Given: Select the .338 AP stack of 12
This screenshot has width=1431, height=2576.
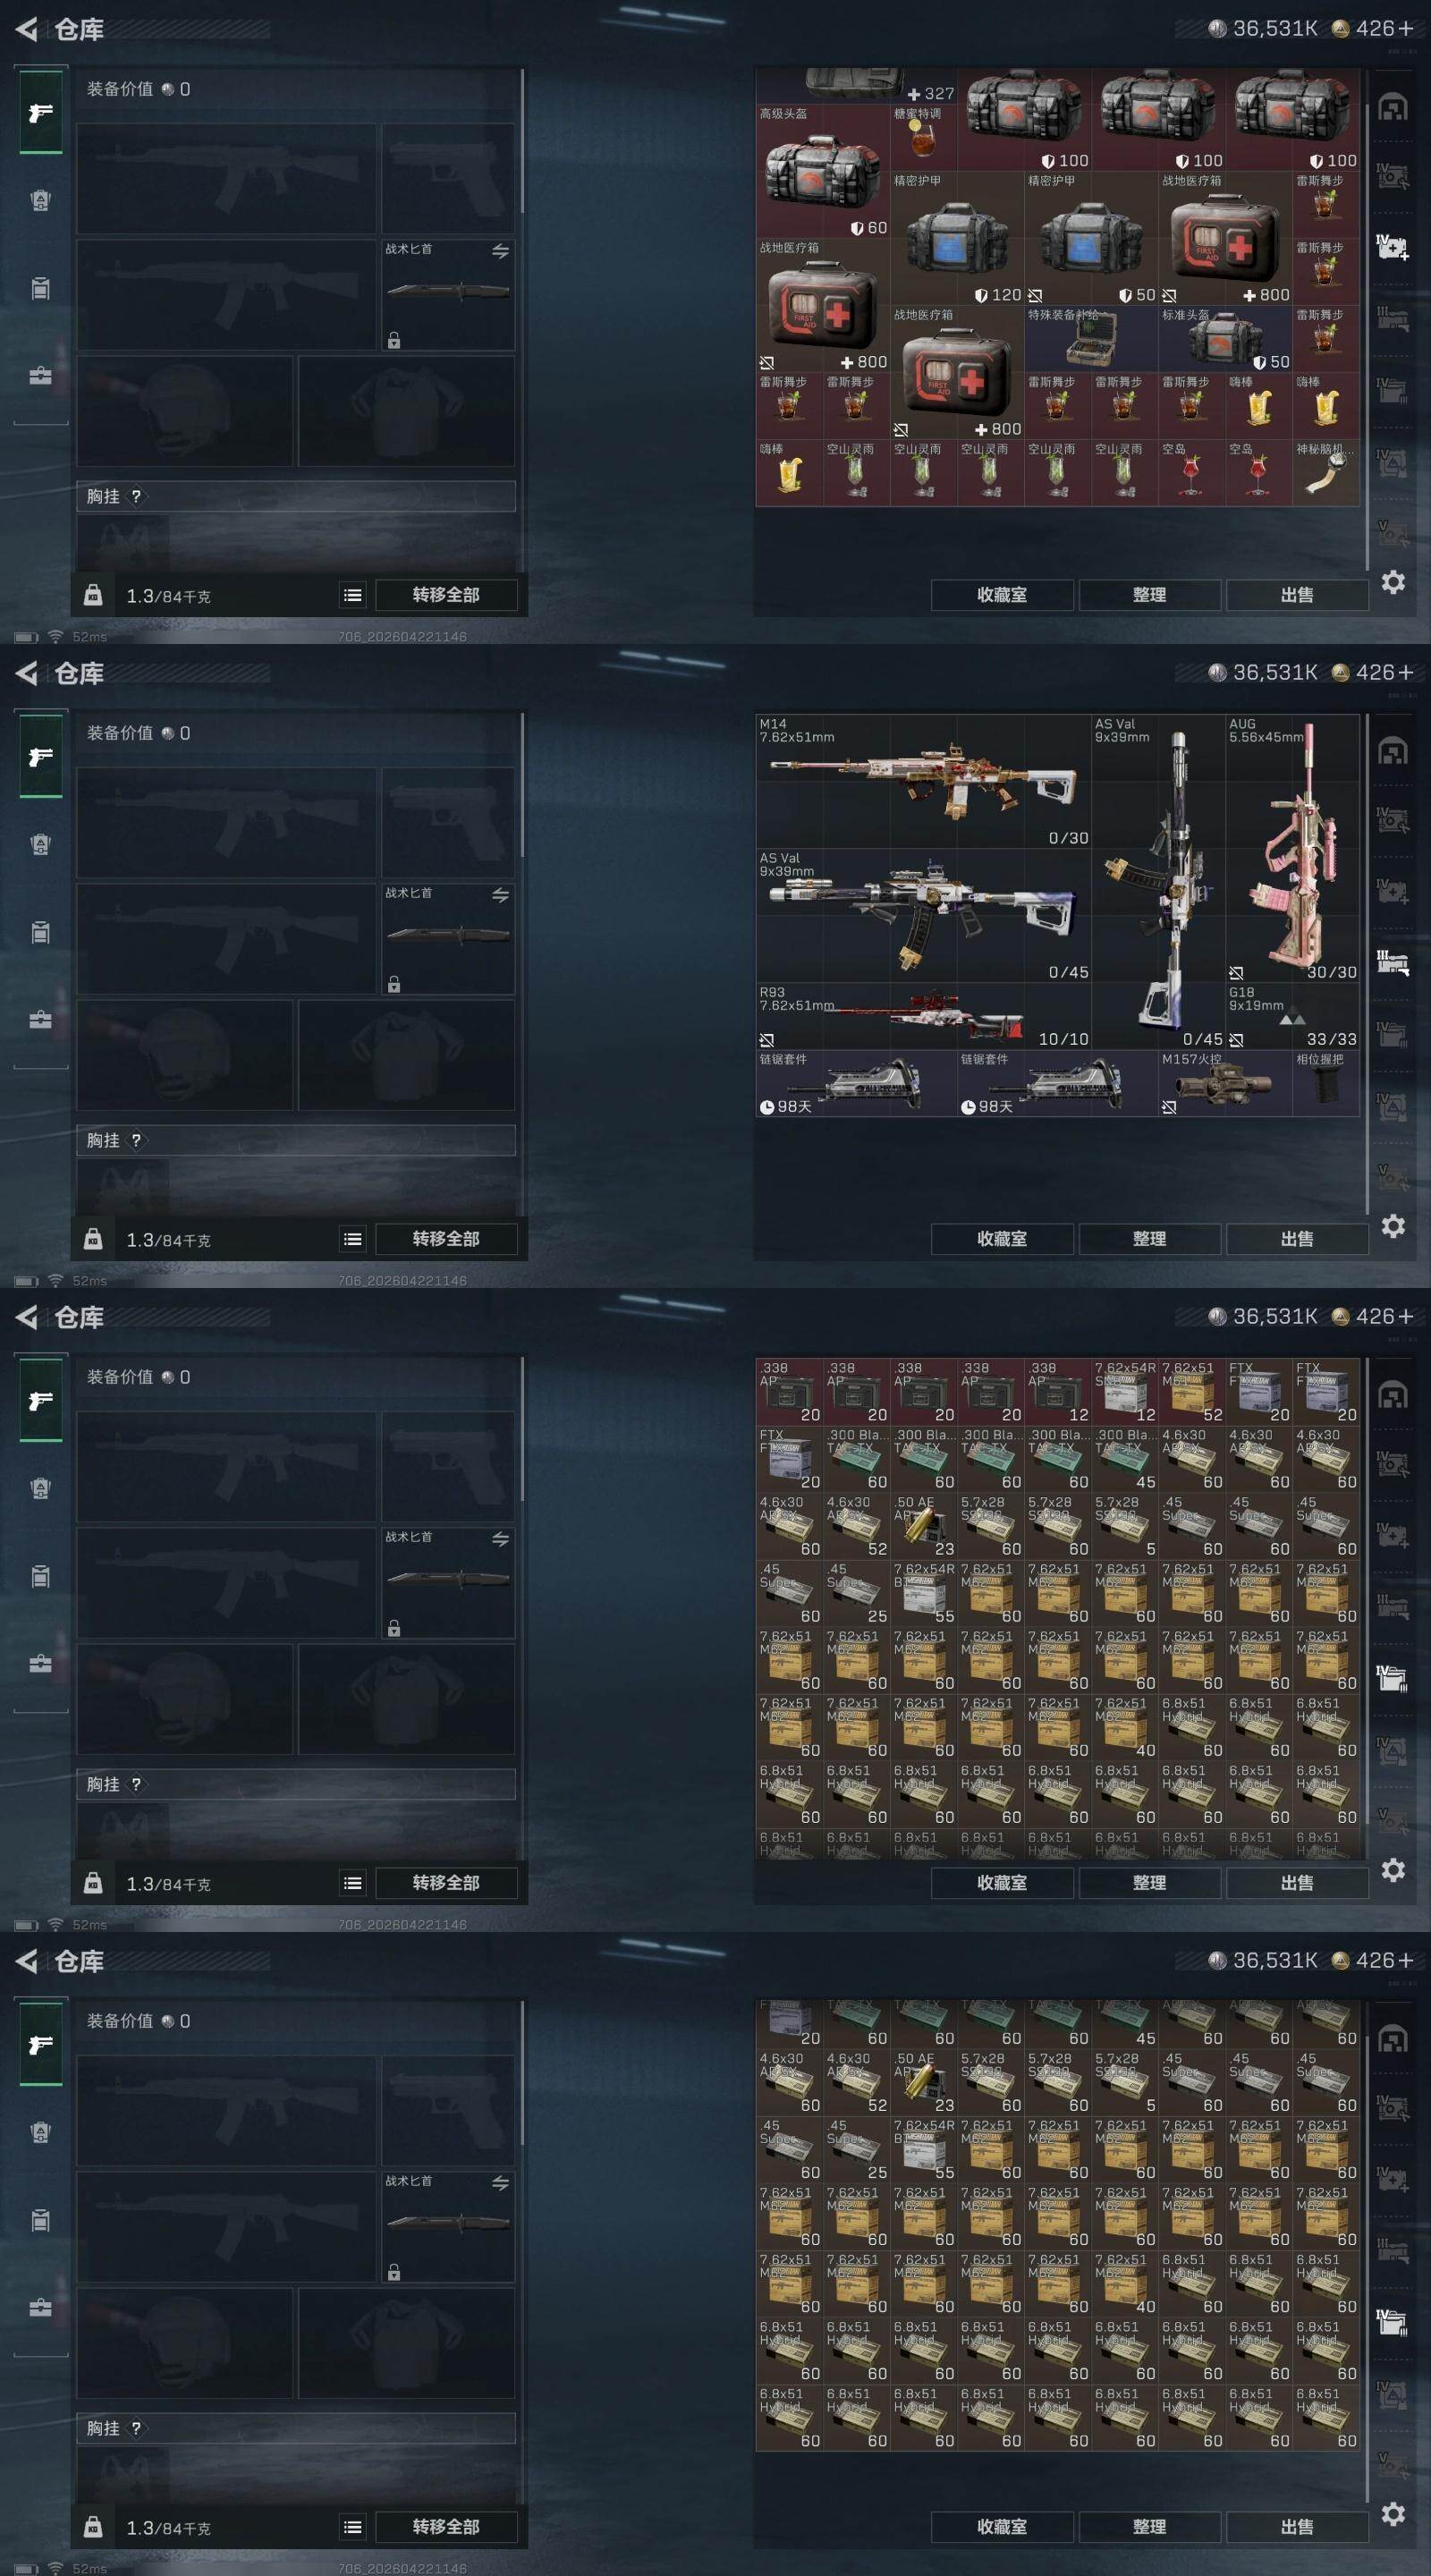Looking at the screenshot, I should [x=1057, y=1391].
